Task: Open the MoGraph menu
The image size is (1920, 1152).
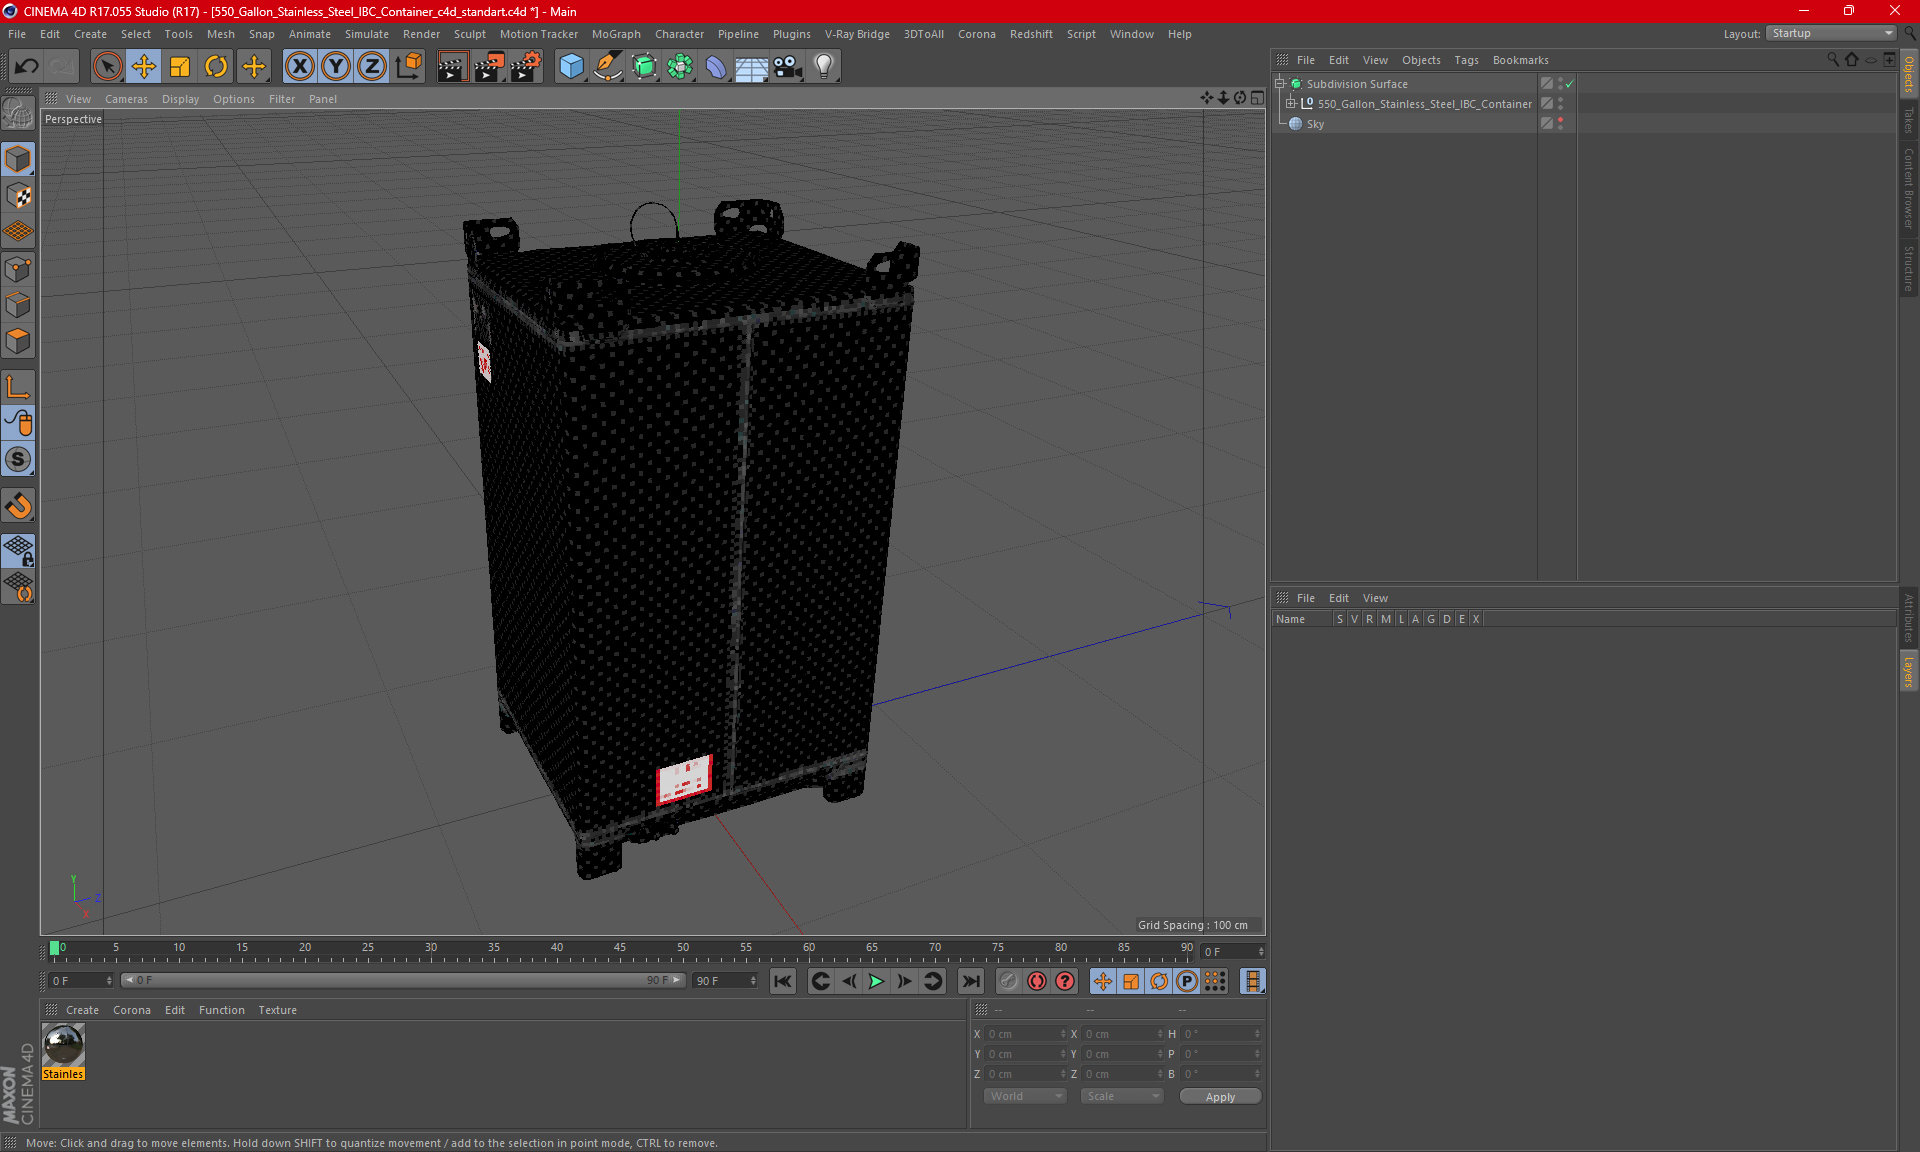Action: click(615, 34)
